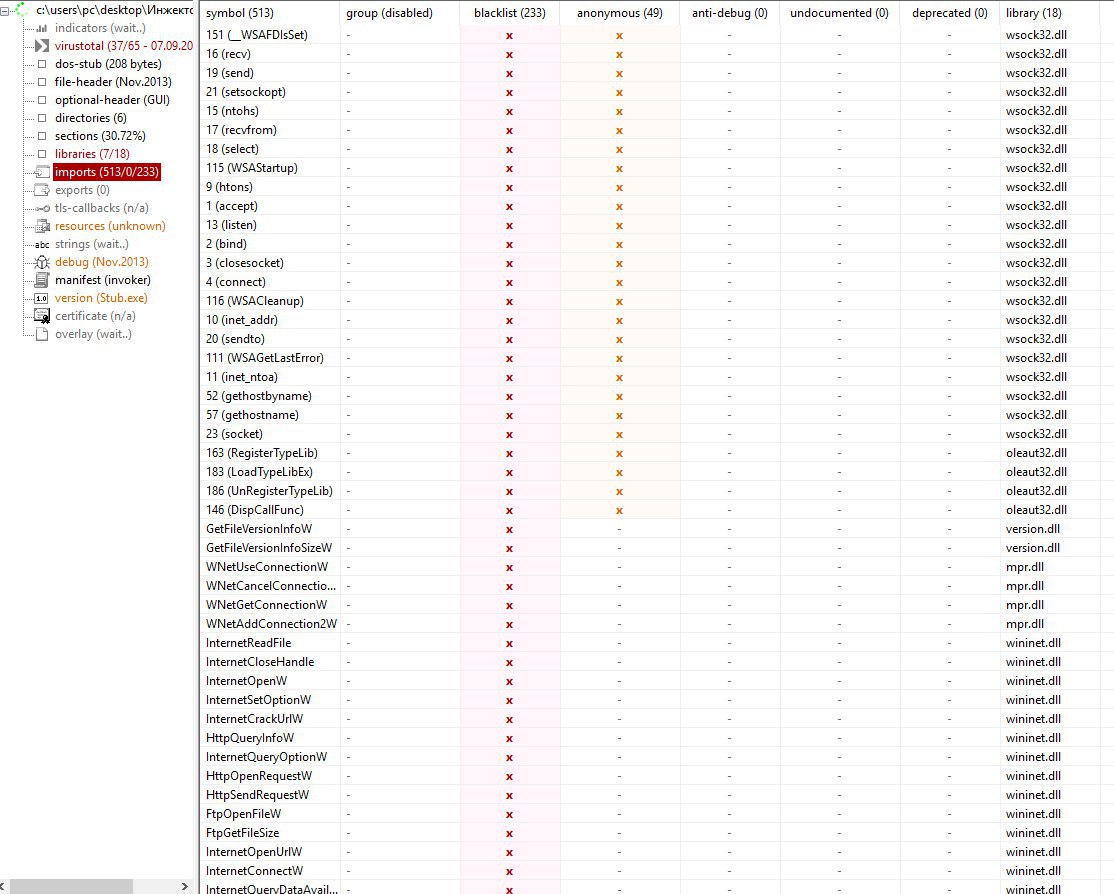The image size is (1114, 894).
Task: Select the HttpSendRequestW symbol
Action: [x=257, y=795]
